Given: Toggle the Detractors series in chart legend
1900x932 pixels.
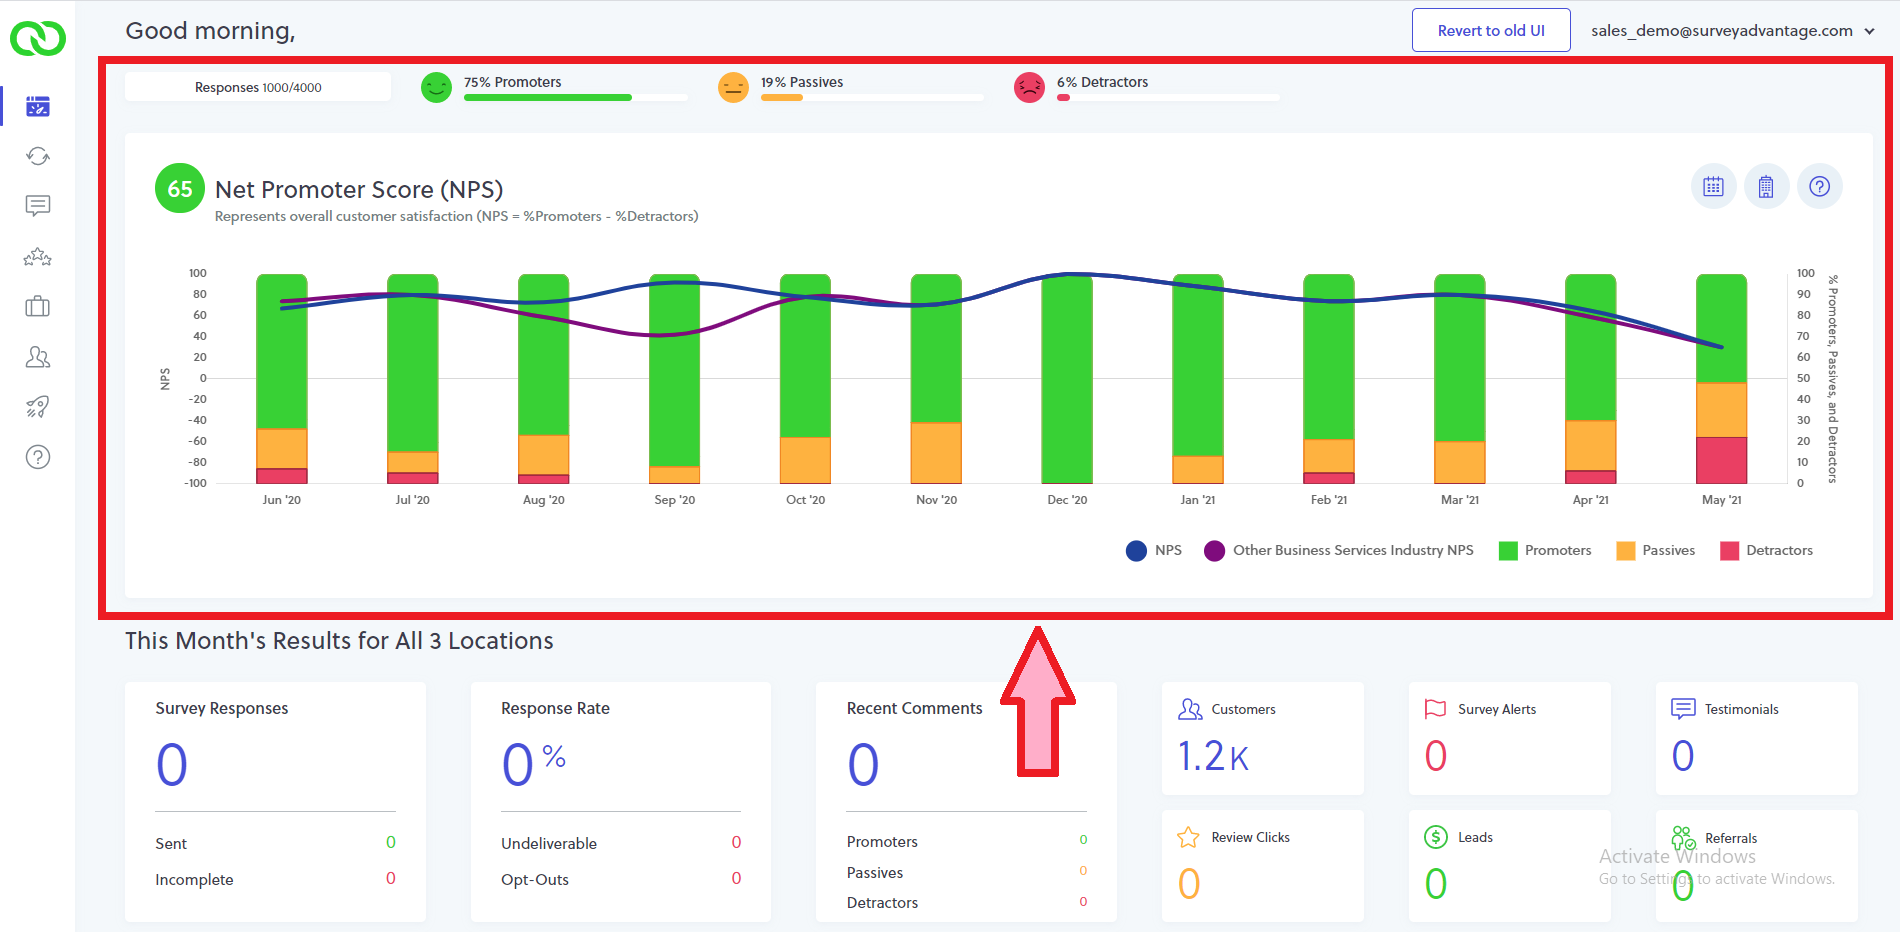Looking at the screenshot, I should point(1766,551).
